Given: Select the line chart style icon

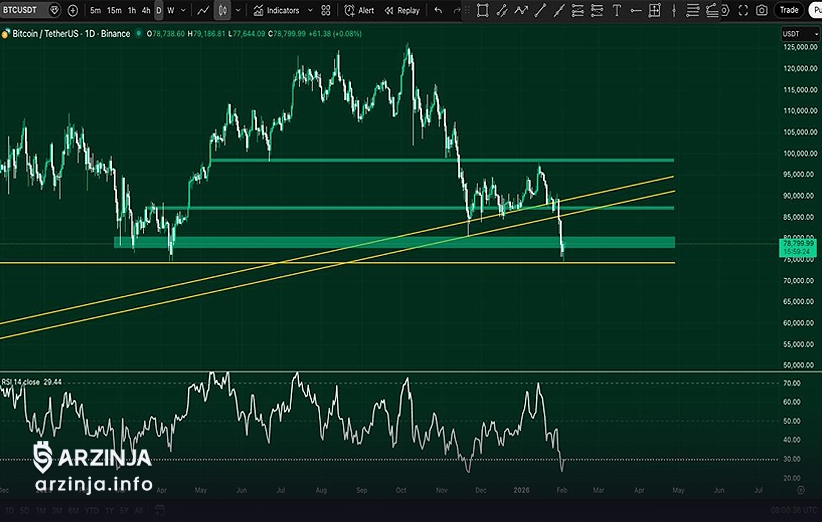Looking at the screenshot, I should click(203, 10).
